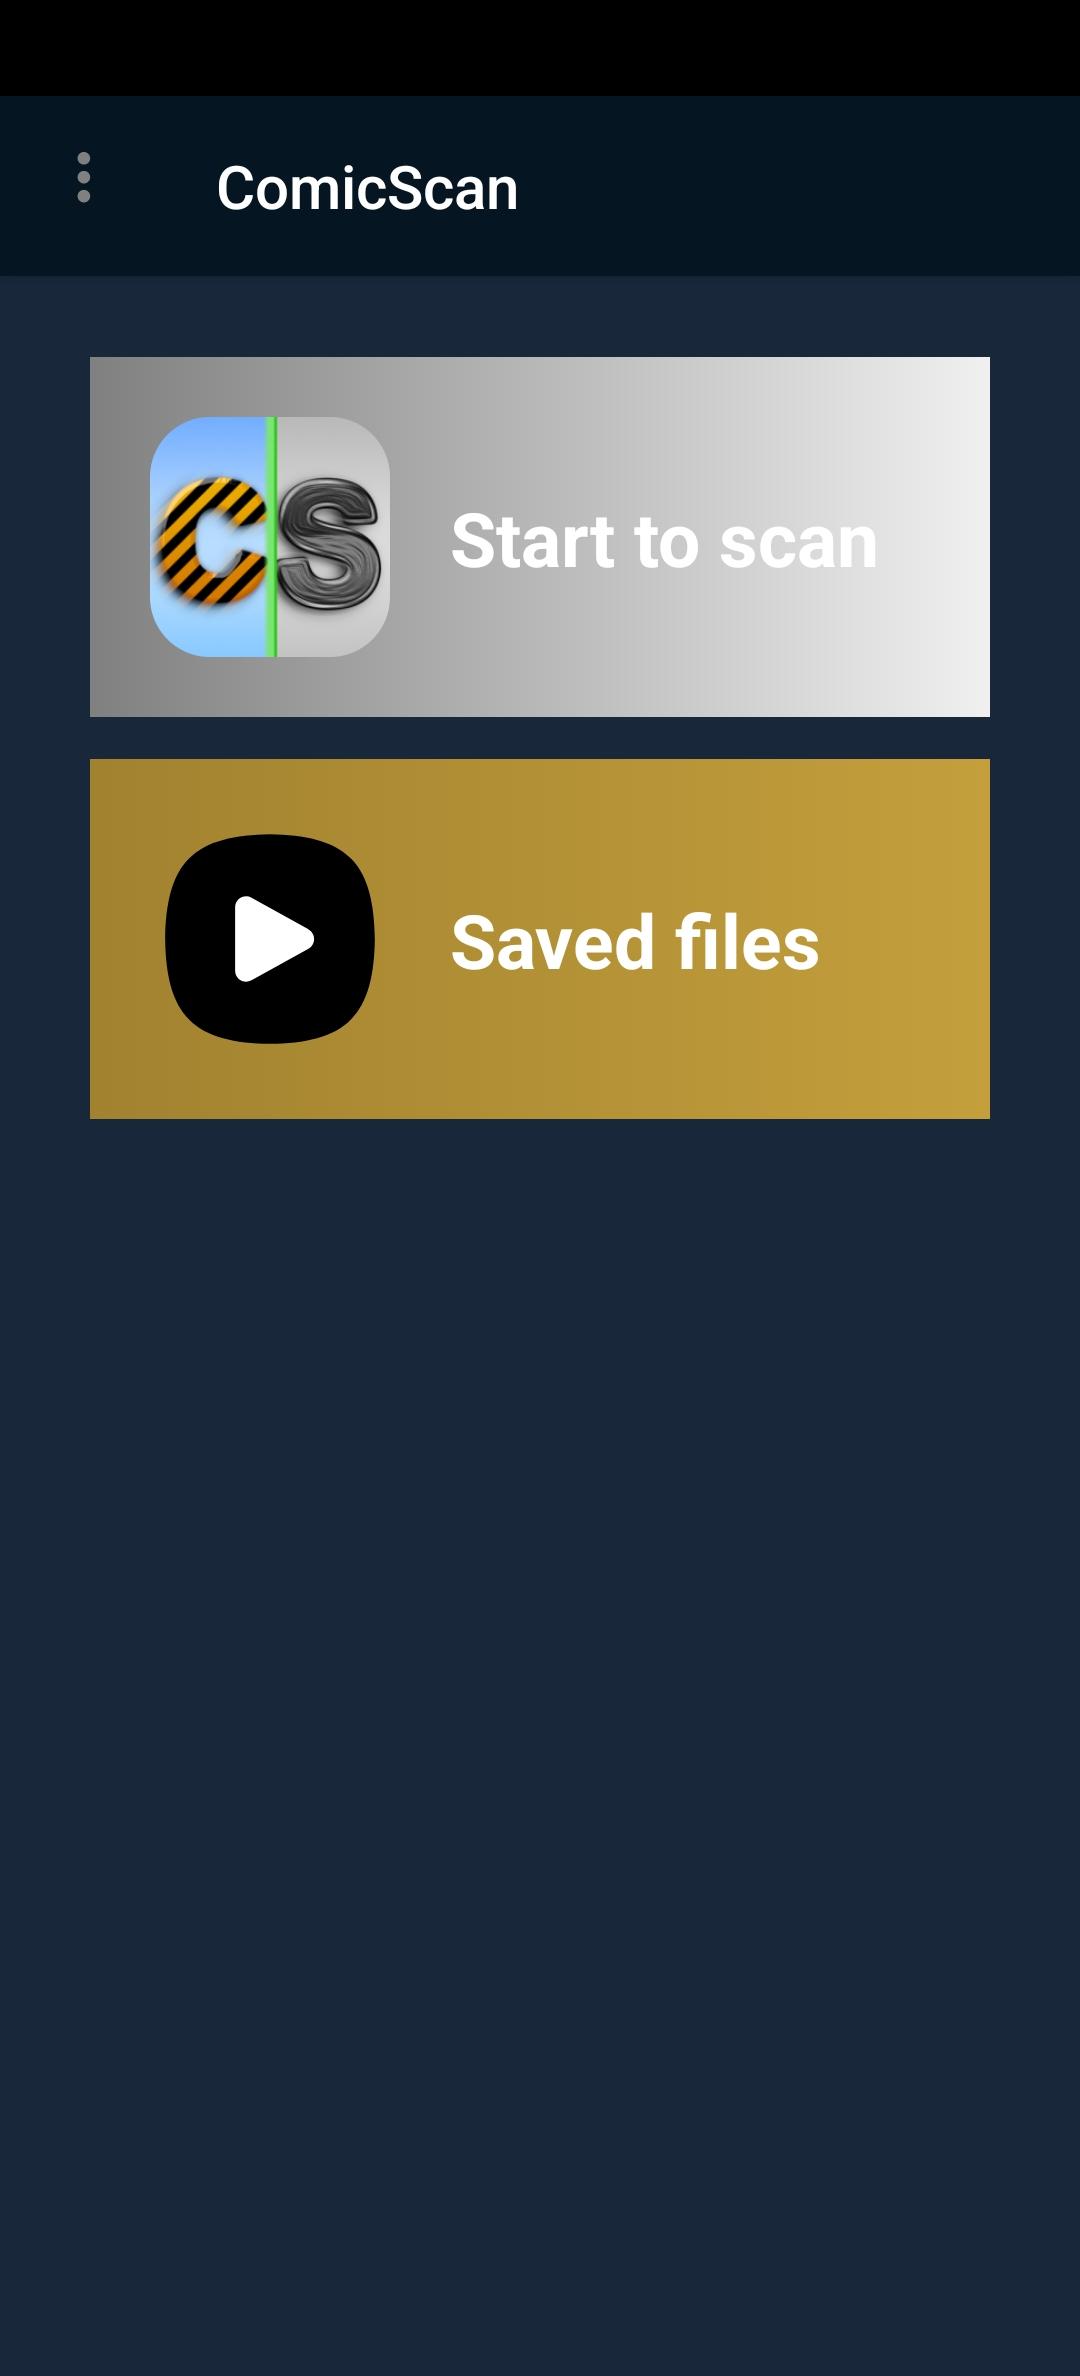This screenshot has width=1080, height=2376.
Task: Tap the ComicScan title in header
Action: 367,188
